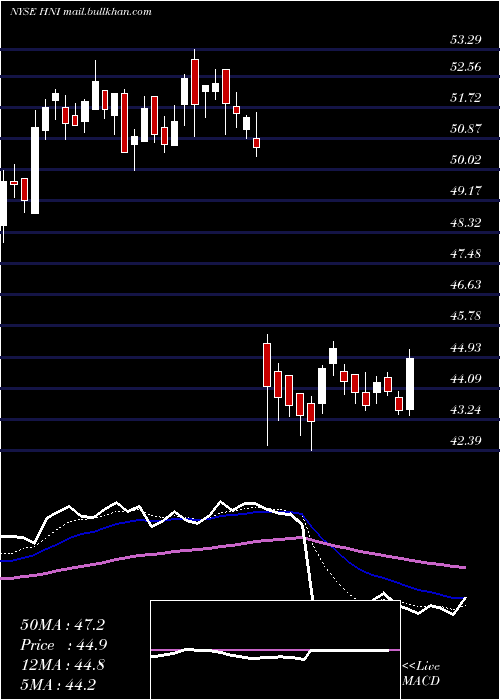Viewport: 500px width, 700px height.
Task: Click the <<Live MACD label
Action: 421,674
